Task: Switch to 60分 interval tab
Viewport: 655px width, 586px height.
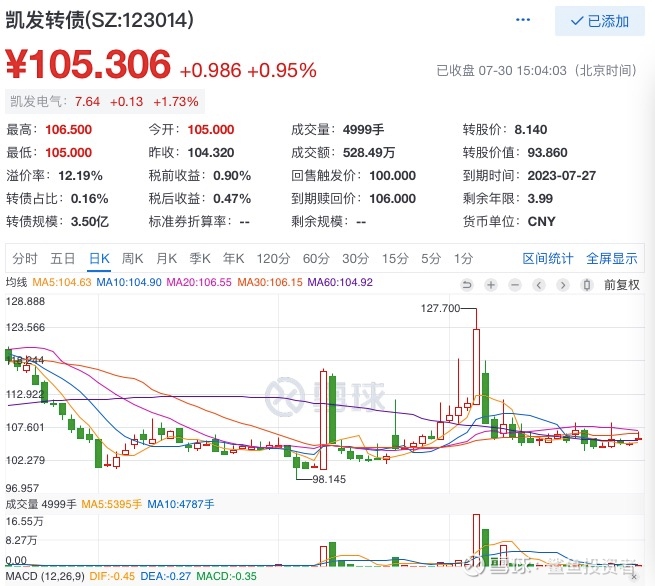Action: (316, 259)
